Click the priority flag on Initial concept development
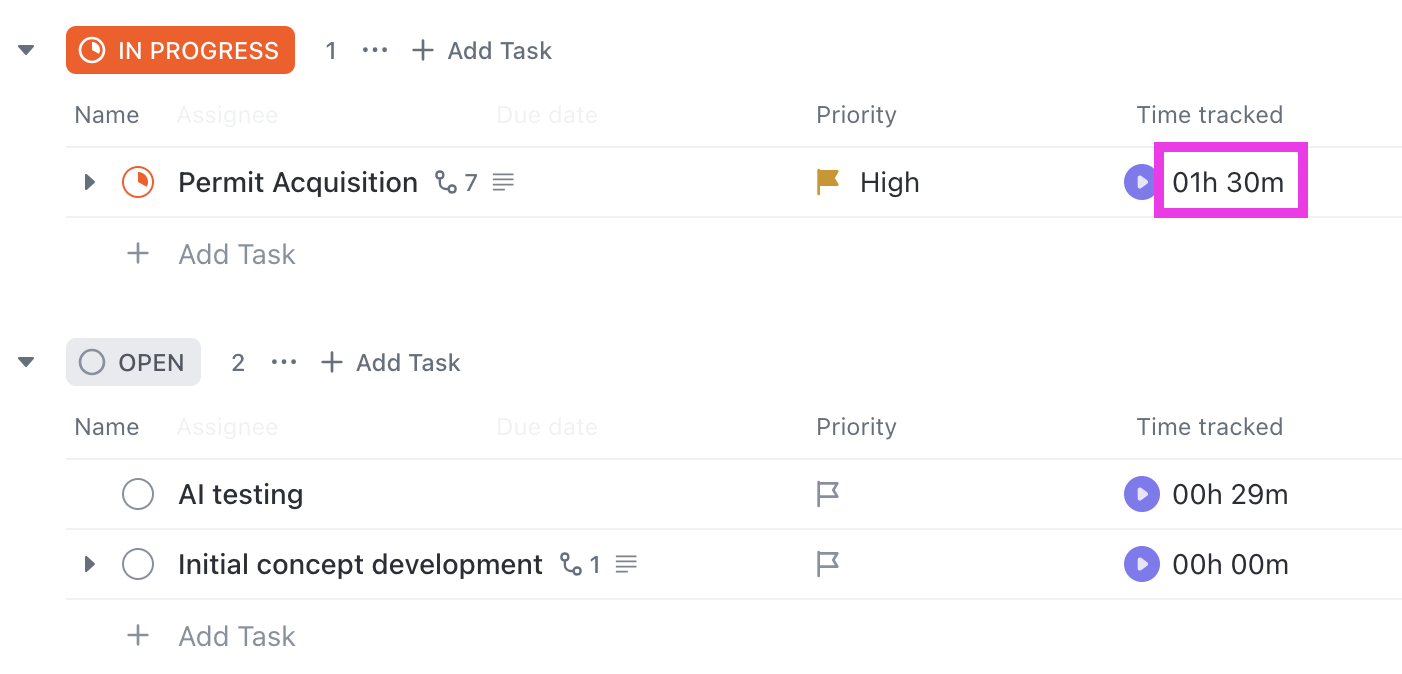 pyautogui.click(x=826, y=564)
